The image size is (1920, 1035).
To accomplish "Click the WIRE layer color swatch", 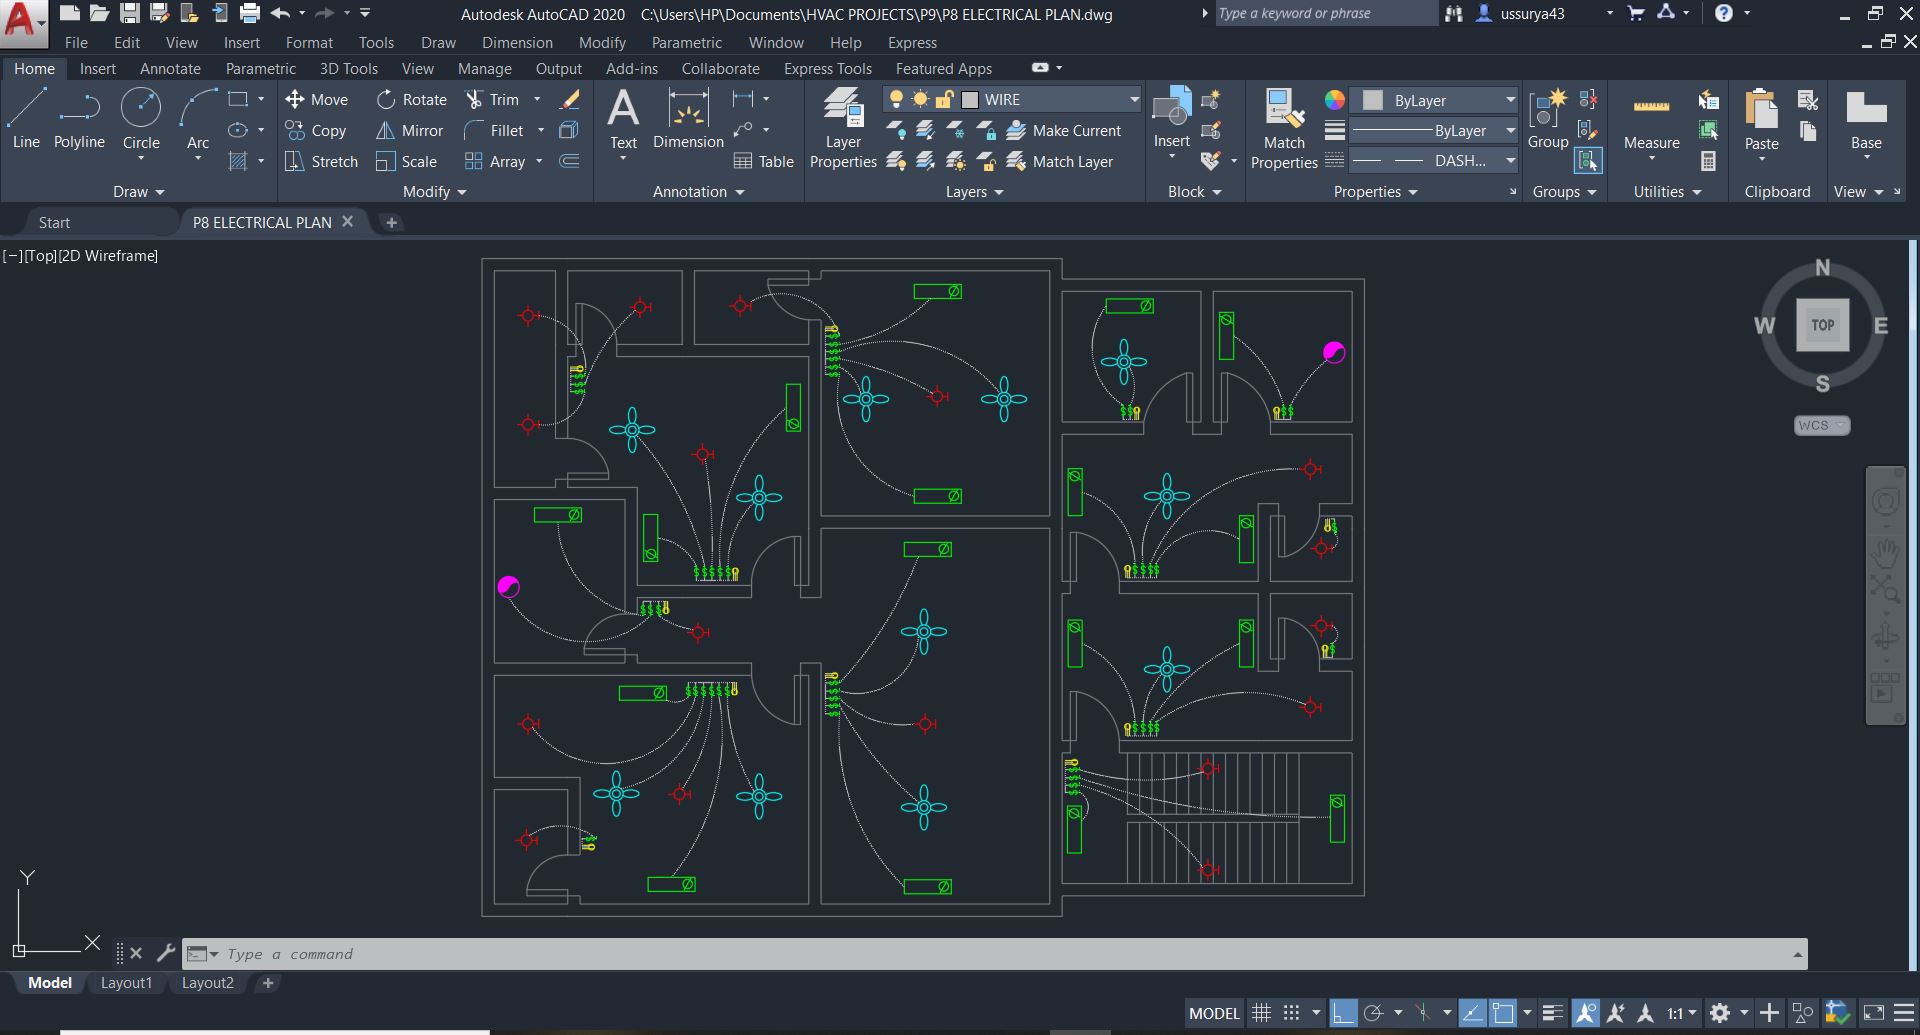I will [x=970, y=100].
